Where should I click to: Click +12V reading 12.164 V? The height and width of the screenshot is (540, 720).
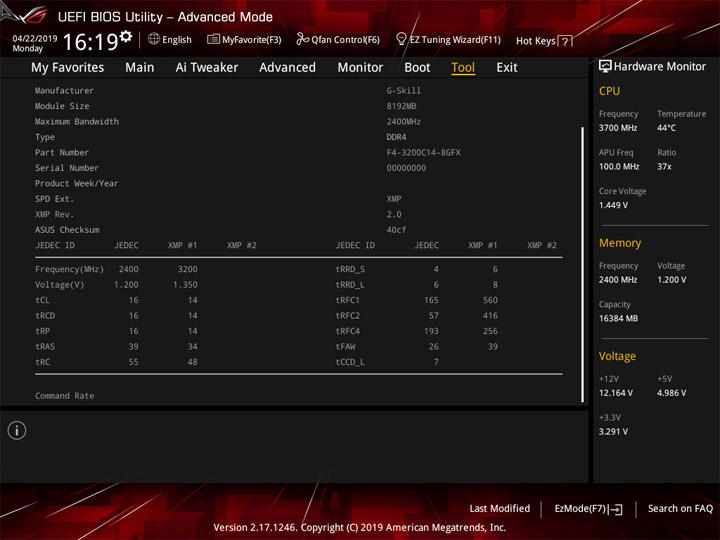click(x=616, y=393)
